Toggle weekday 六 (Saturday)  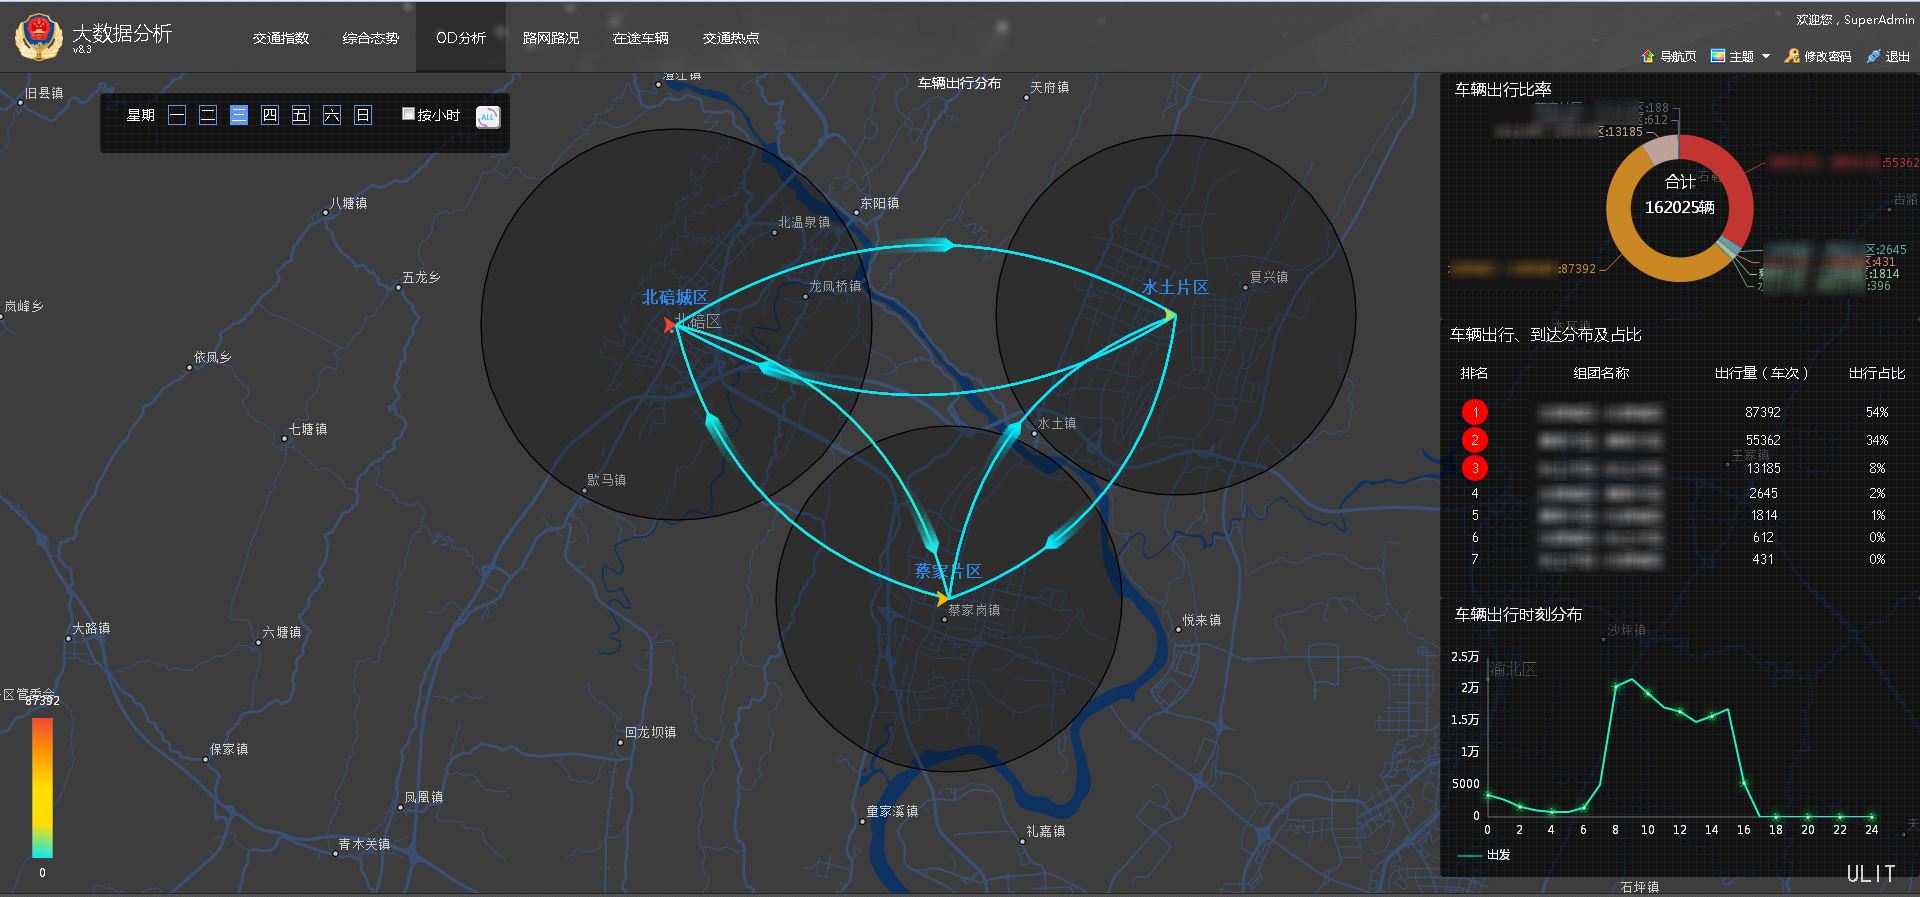(x=332, y=115)
